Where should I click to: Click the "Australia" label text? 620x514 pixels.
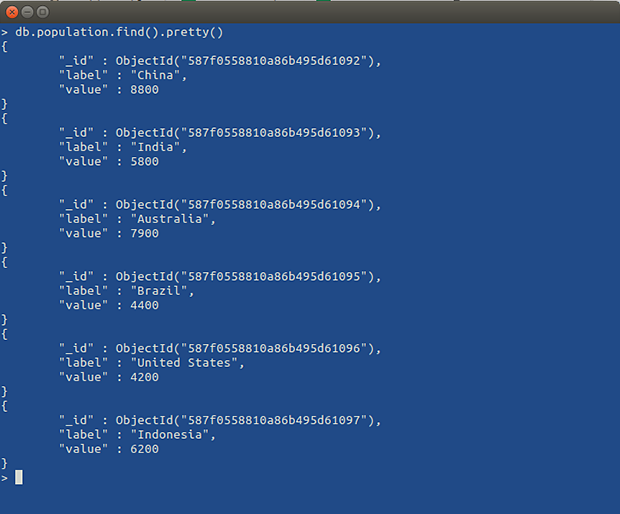pos(173,219)
